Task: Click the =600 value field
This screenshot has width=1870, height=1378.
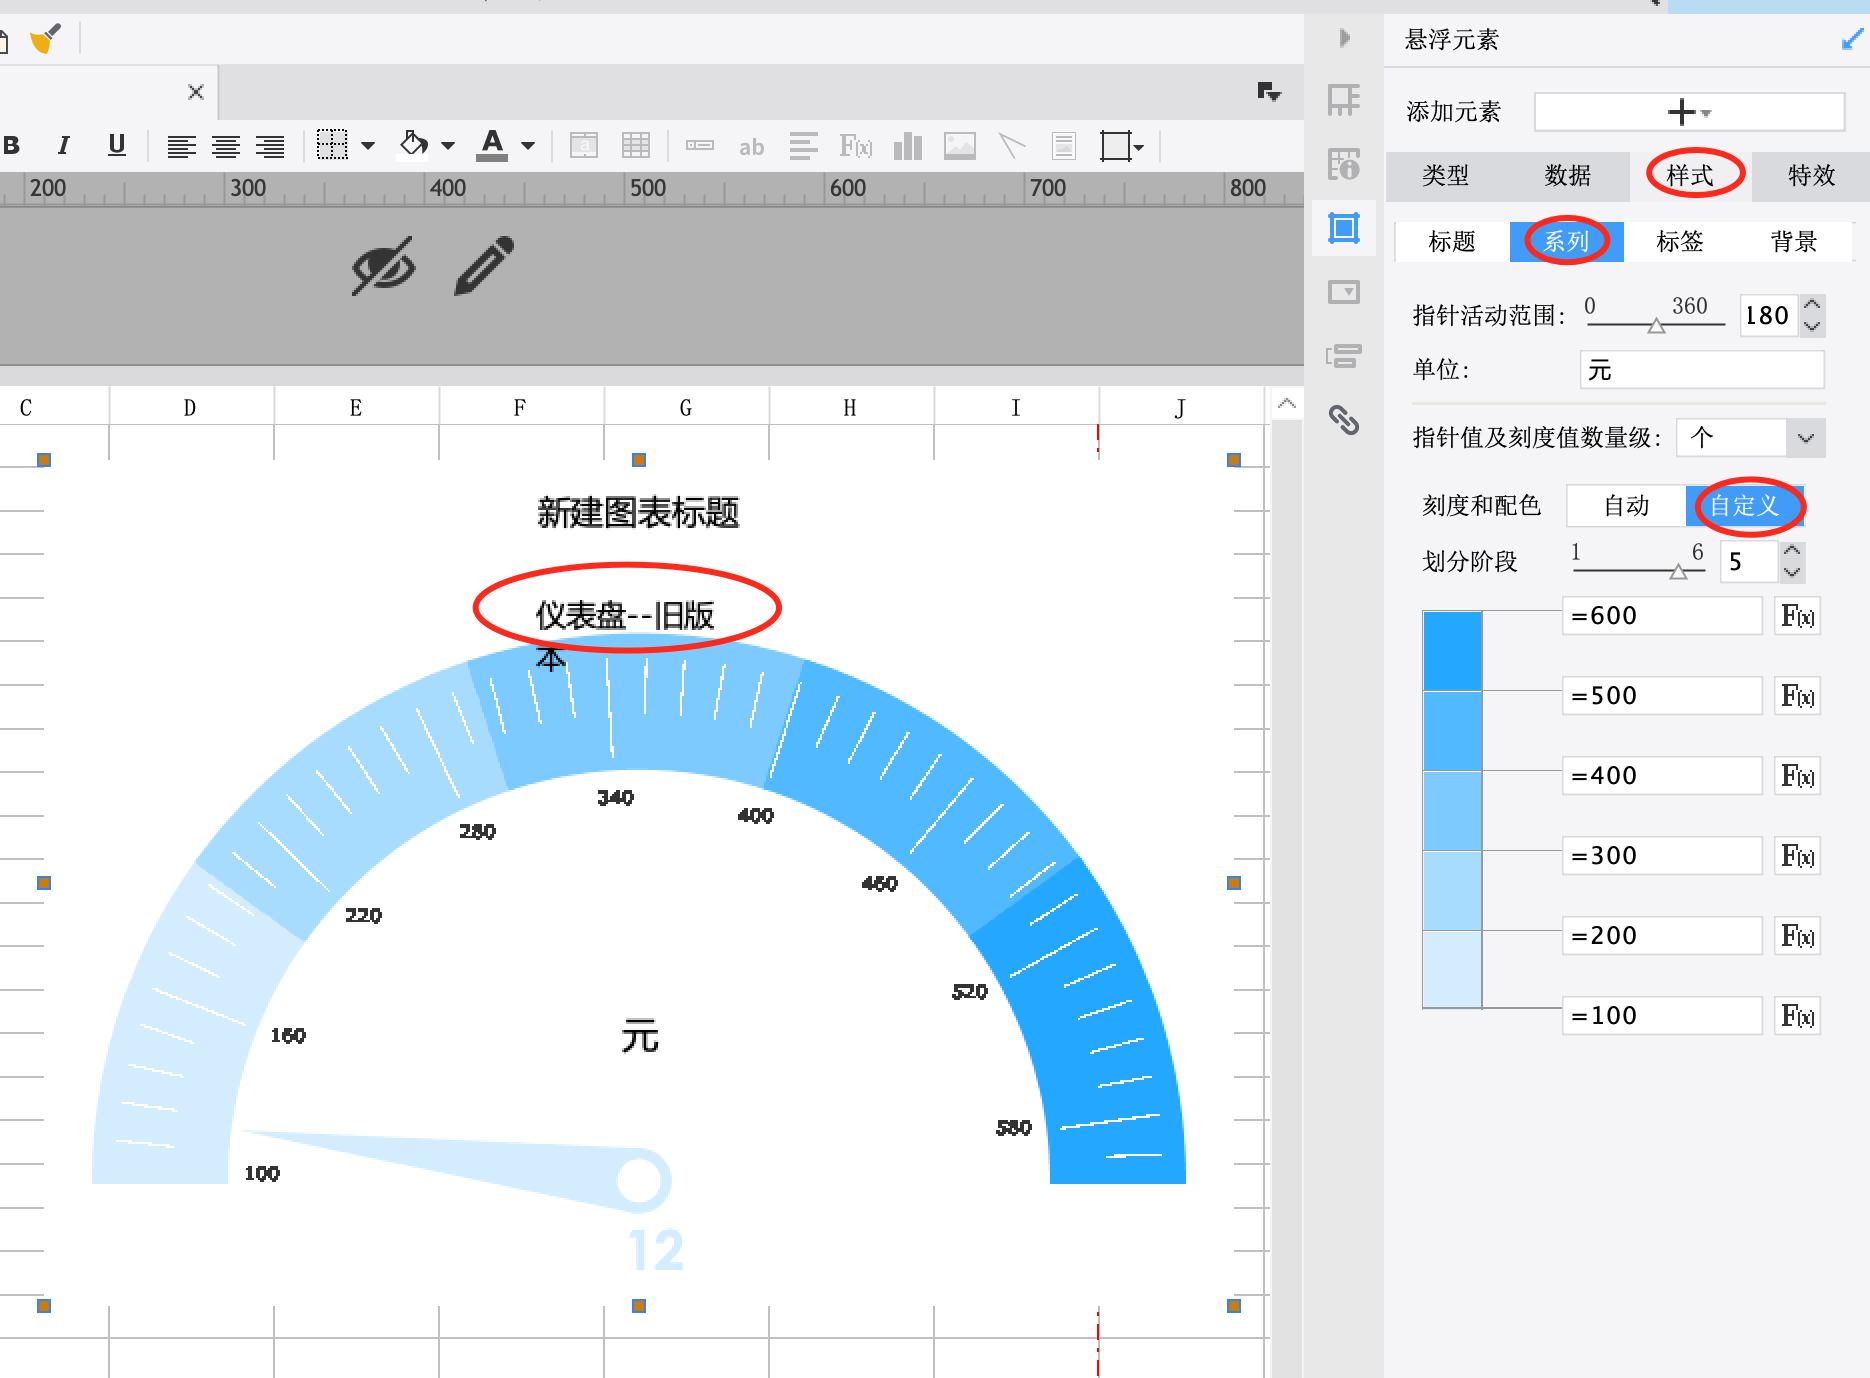Action: [x=1662, y=616]
